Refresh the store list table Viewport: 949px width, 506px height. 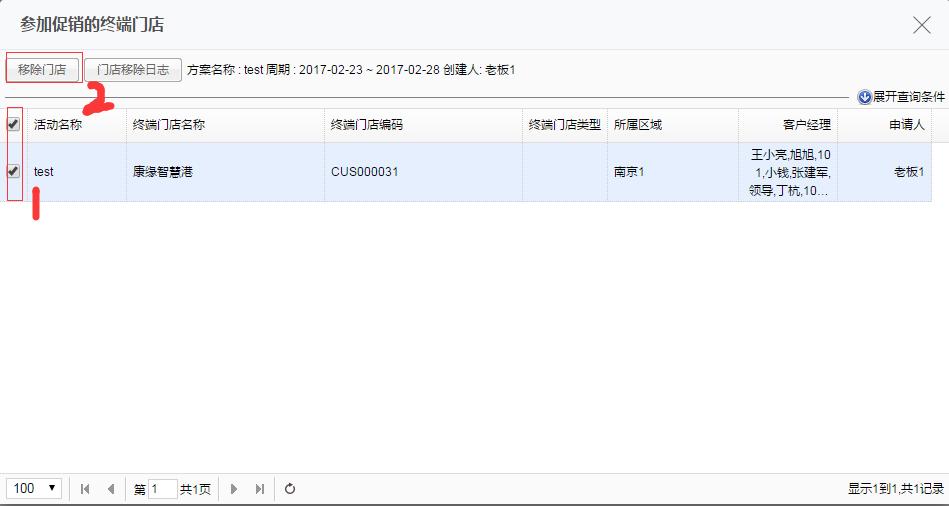coord(290,489)
